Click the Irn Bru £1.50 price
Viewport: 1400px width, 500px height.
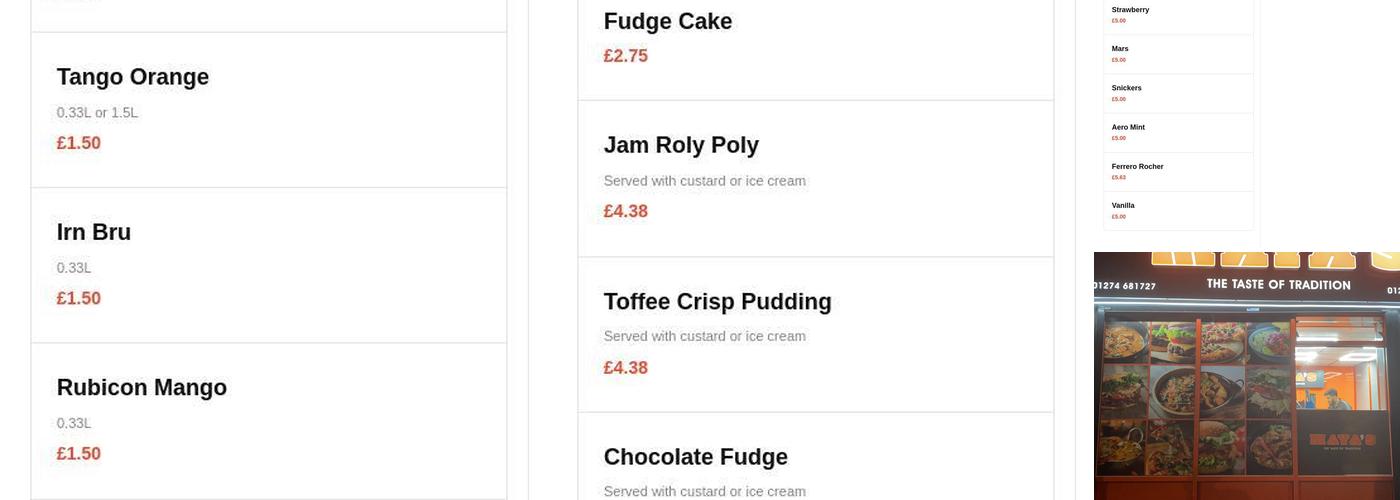[79, 298]
